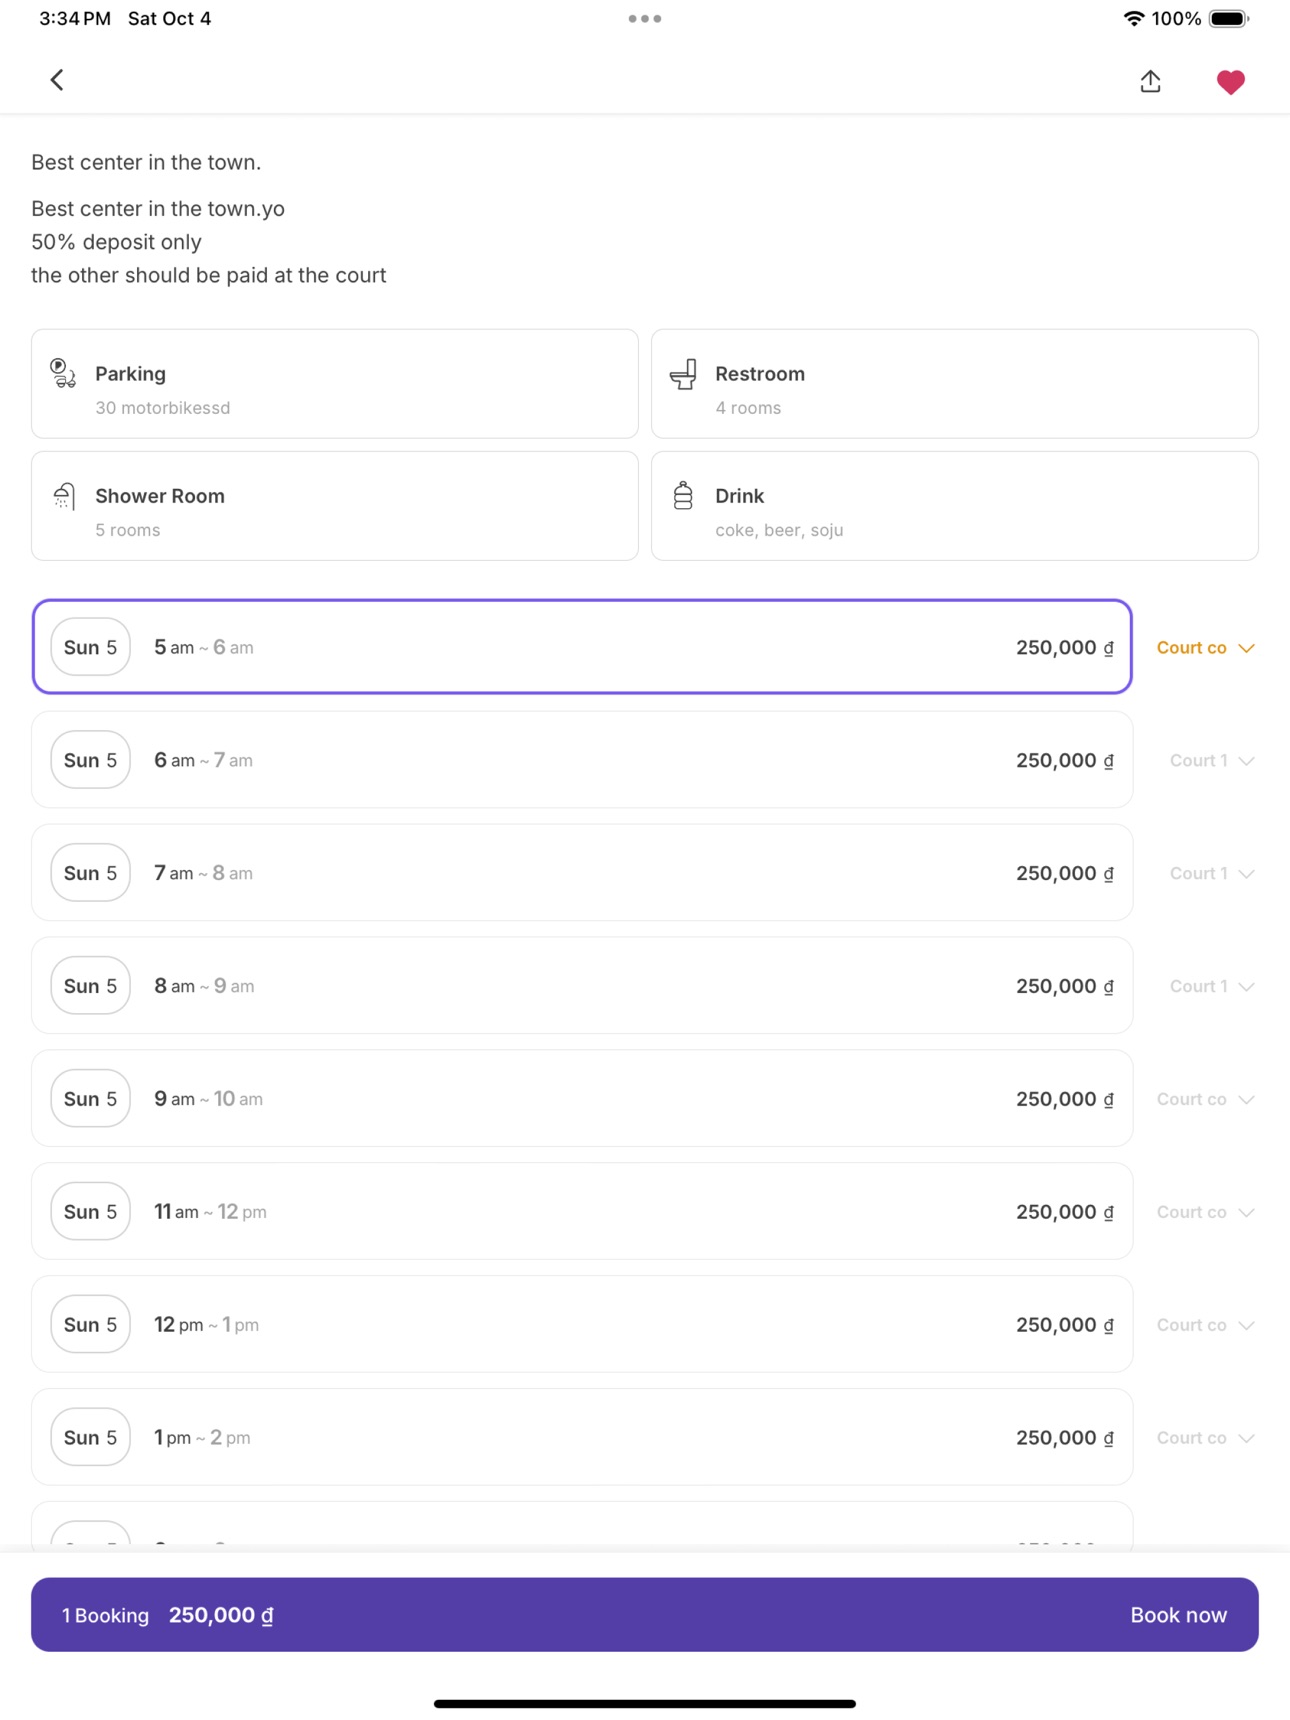Image resolution: width=1290 pixels, height=1720 pixels.
Task: Open court dropdown for 9 am slot
Action: tap(1205, 1100)
